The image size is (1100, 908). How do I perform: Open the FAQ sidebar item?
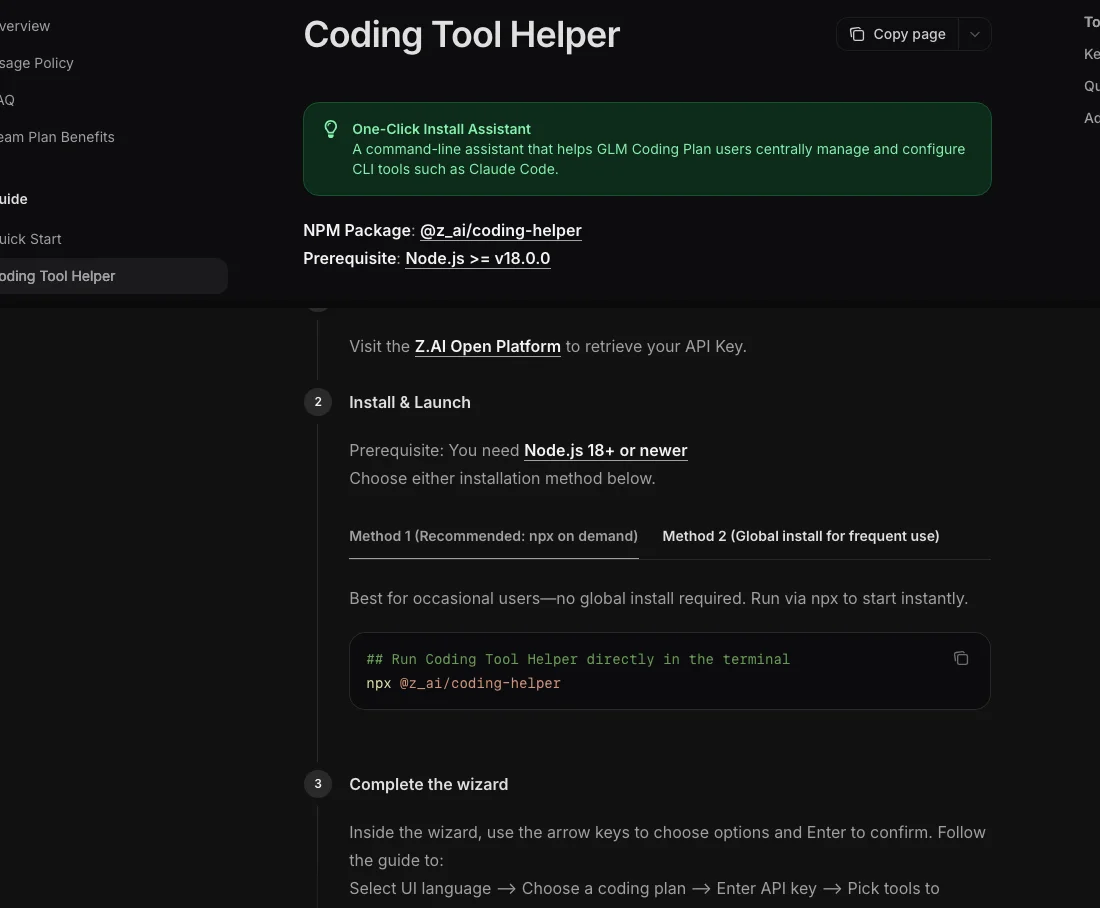tap(7, 100)
